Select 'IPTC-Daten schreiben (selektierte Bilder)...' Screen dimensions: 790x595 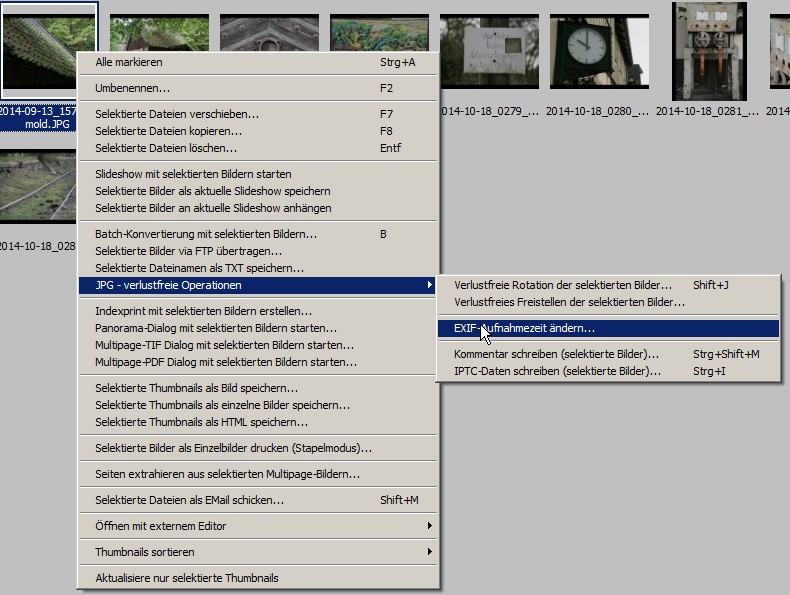pyautogui.click(x=557, y=371)
